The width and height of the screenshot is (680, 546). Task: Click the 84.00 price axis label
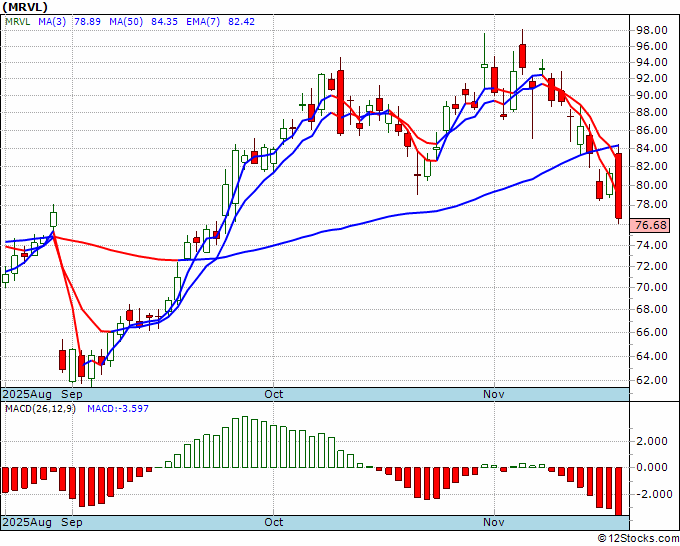651,148
